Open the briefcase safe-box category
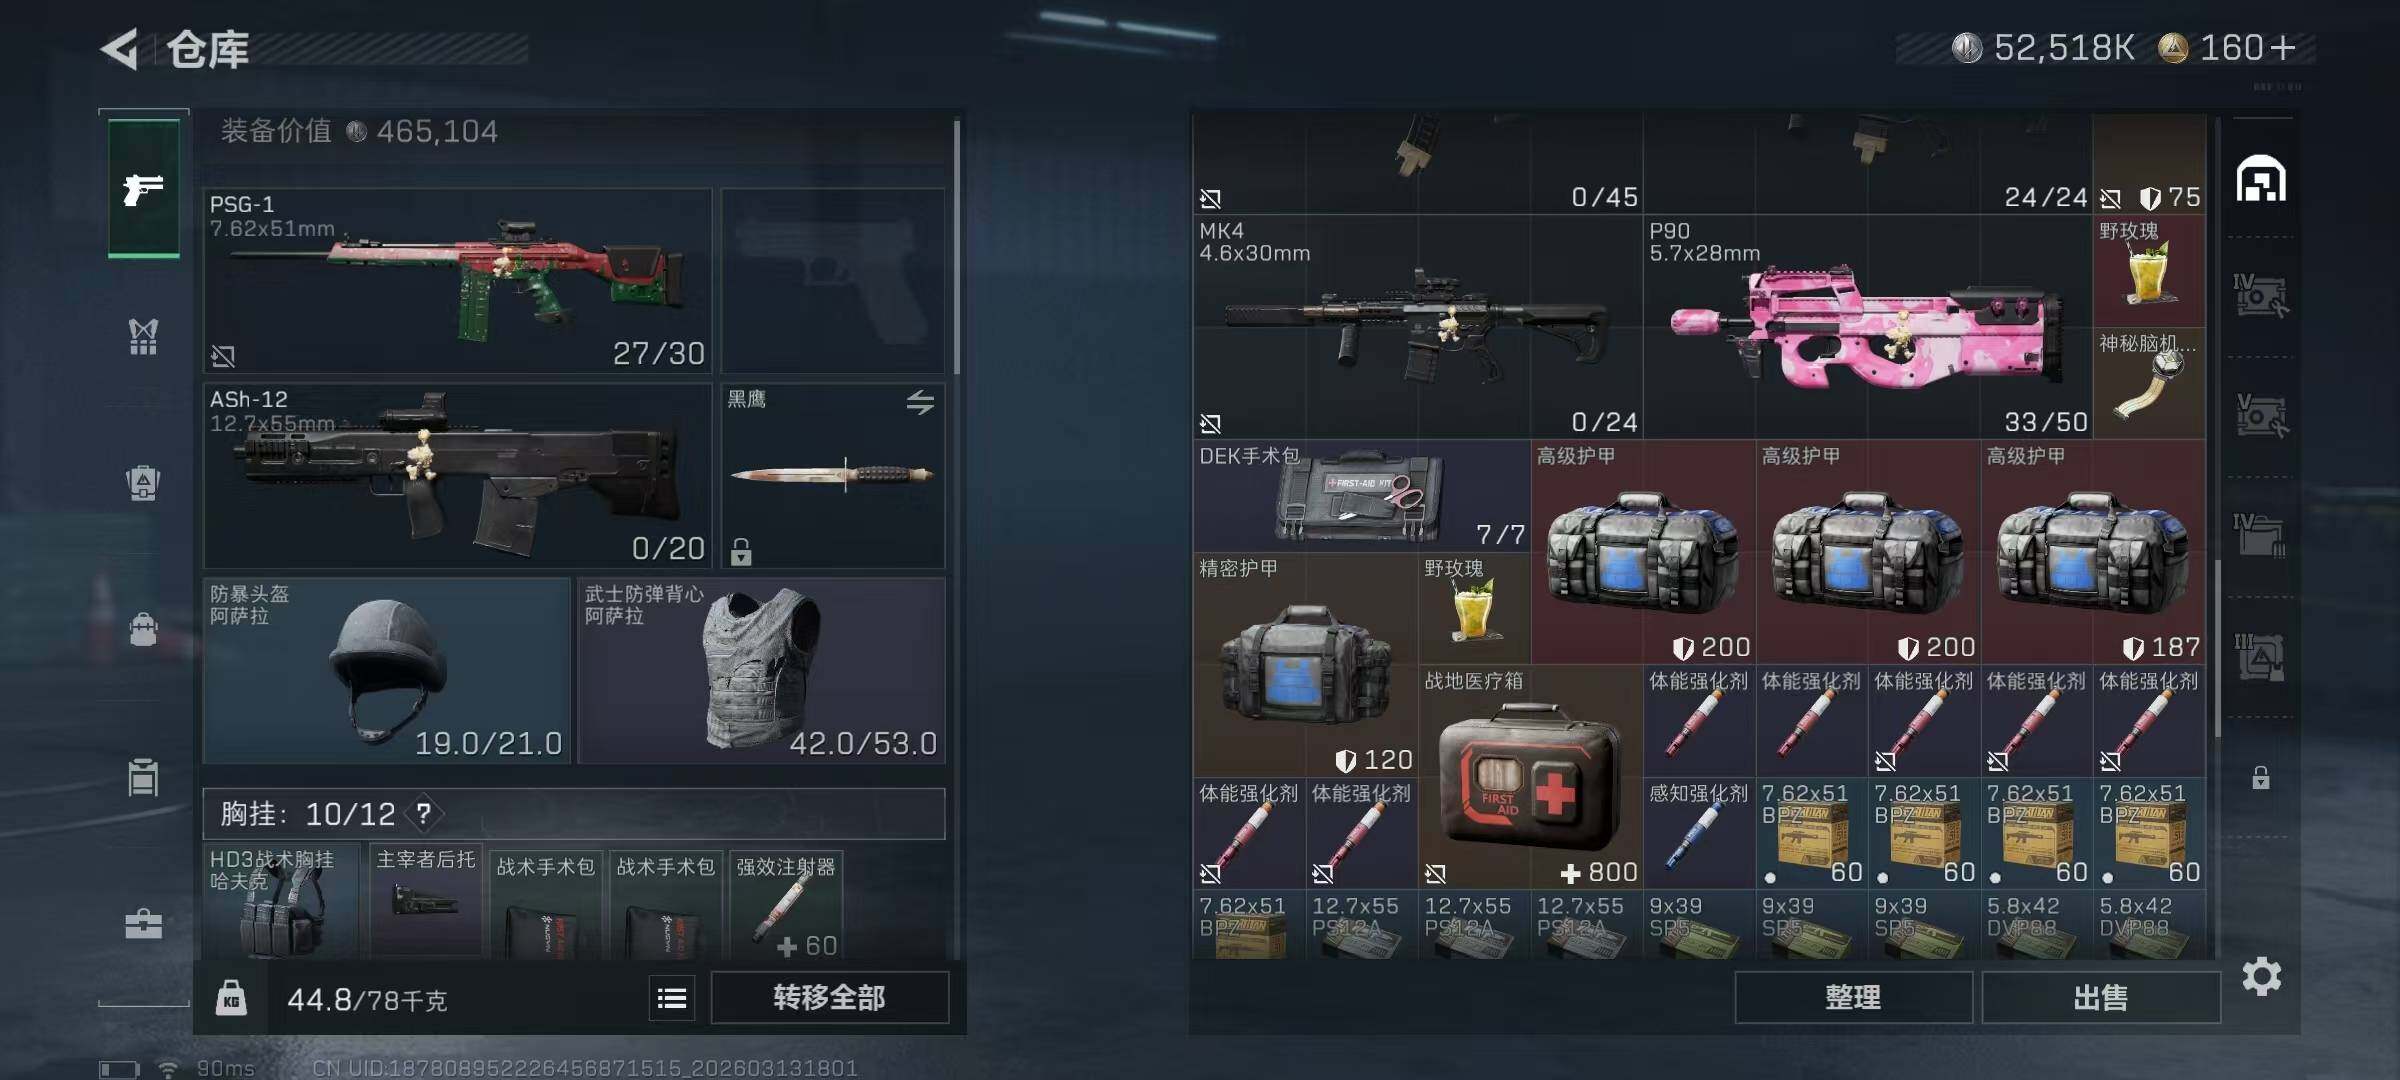Image resolution: width=2400 pixels, height=1080 pixels. pos(144,924)
